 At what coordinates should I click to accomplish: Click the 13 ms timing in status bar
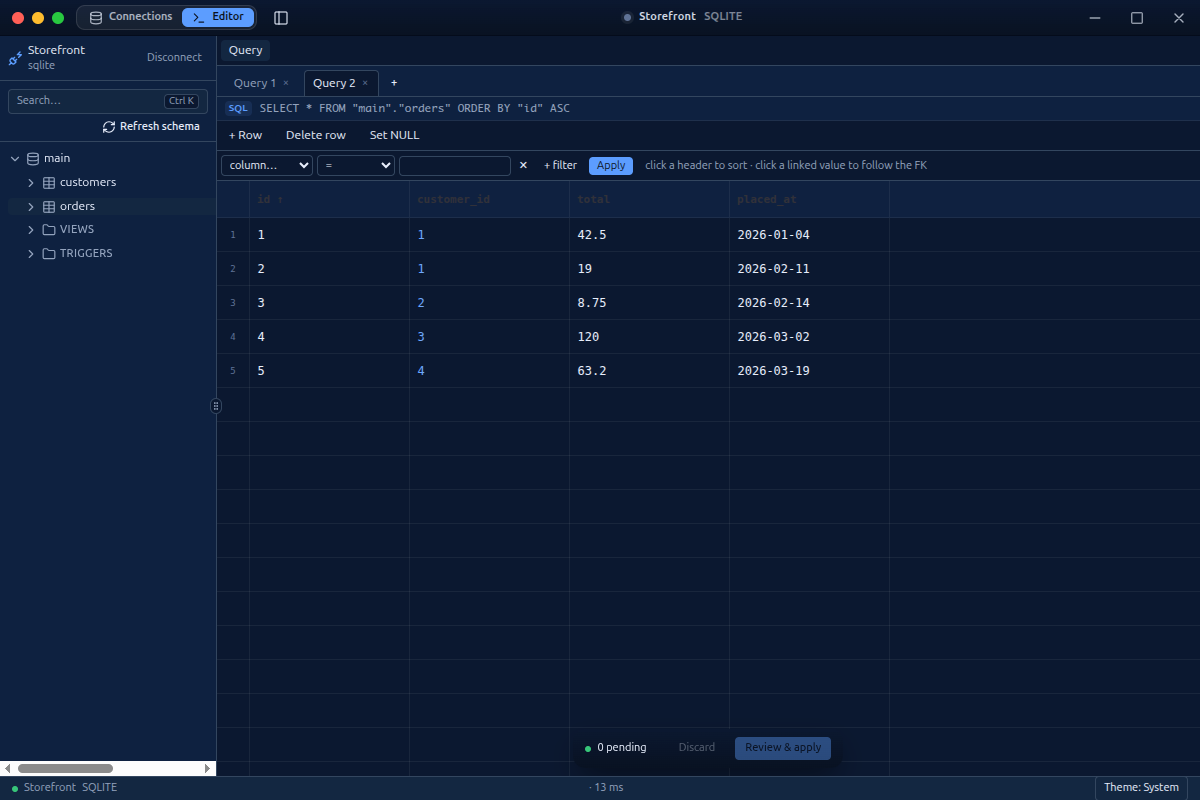(606, 788)
